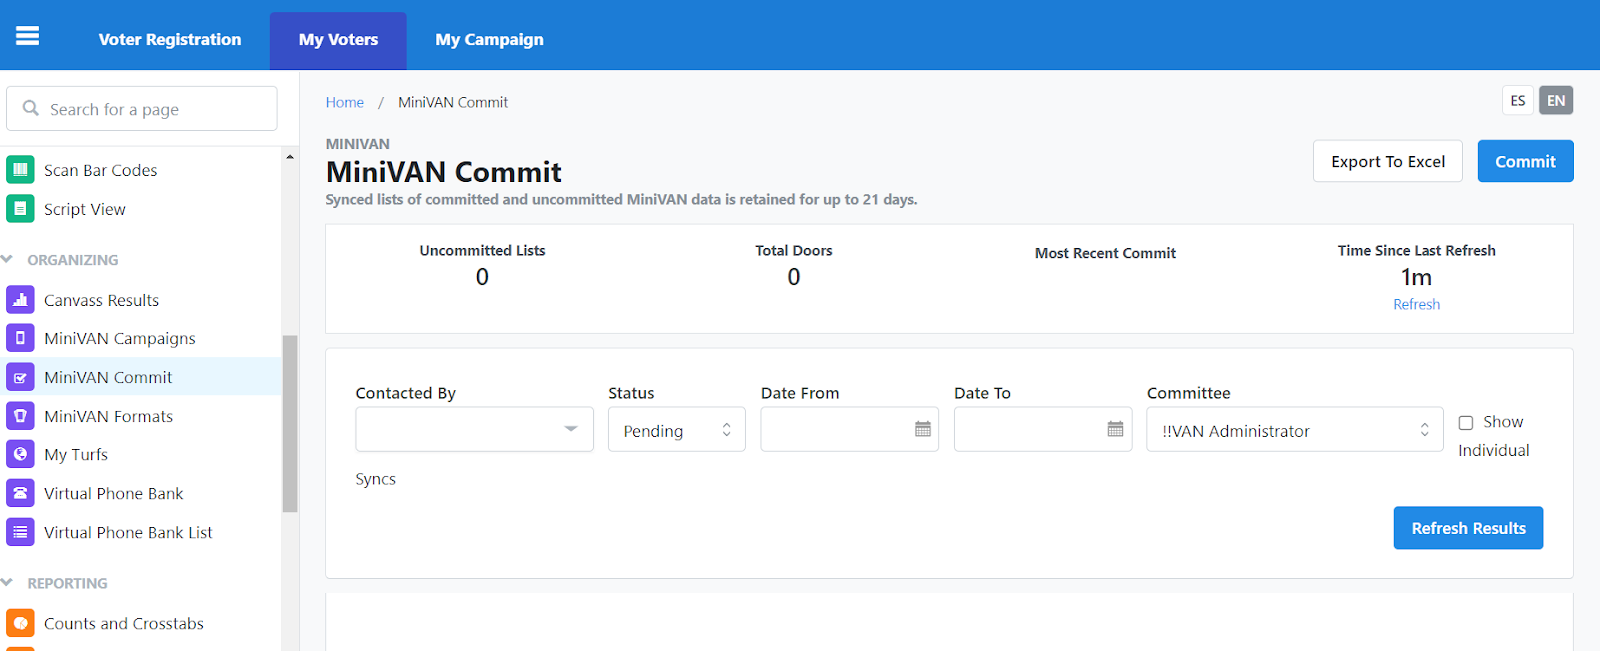Open Script View page
Screen dimensions: 1600x651
(85, 209)
